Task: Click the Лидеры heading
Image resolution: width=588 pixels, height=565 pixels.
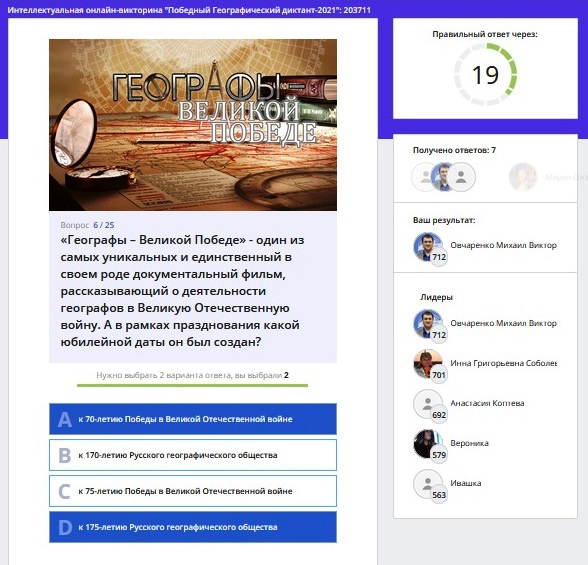Action: 436,297
